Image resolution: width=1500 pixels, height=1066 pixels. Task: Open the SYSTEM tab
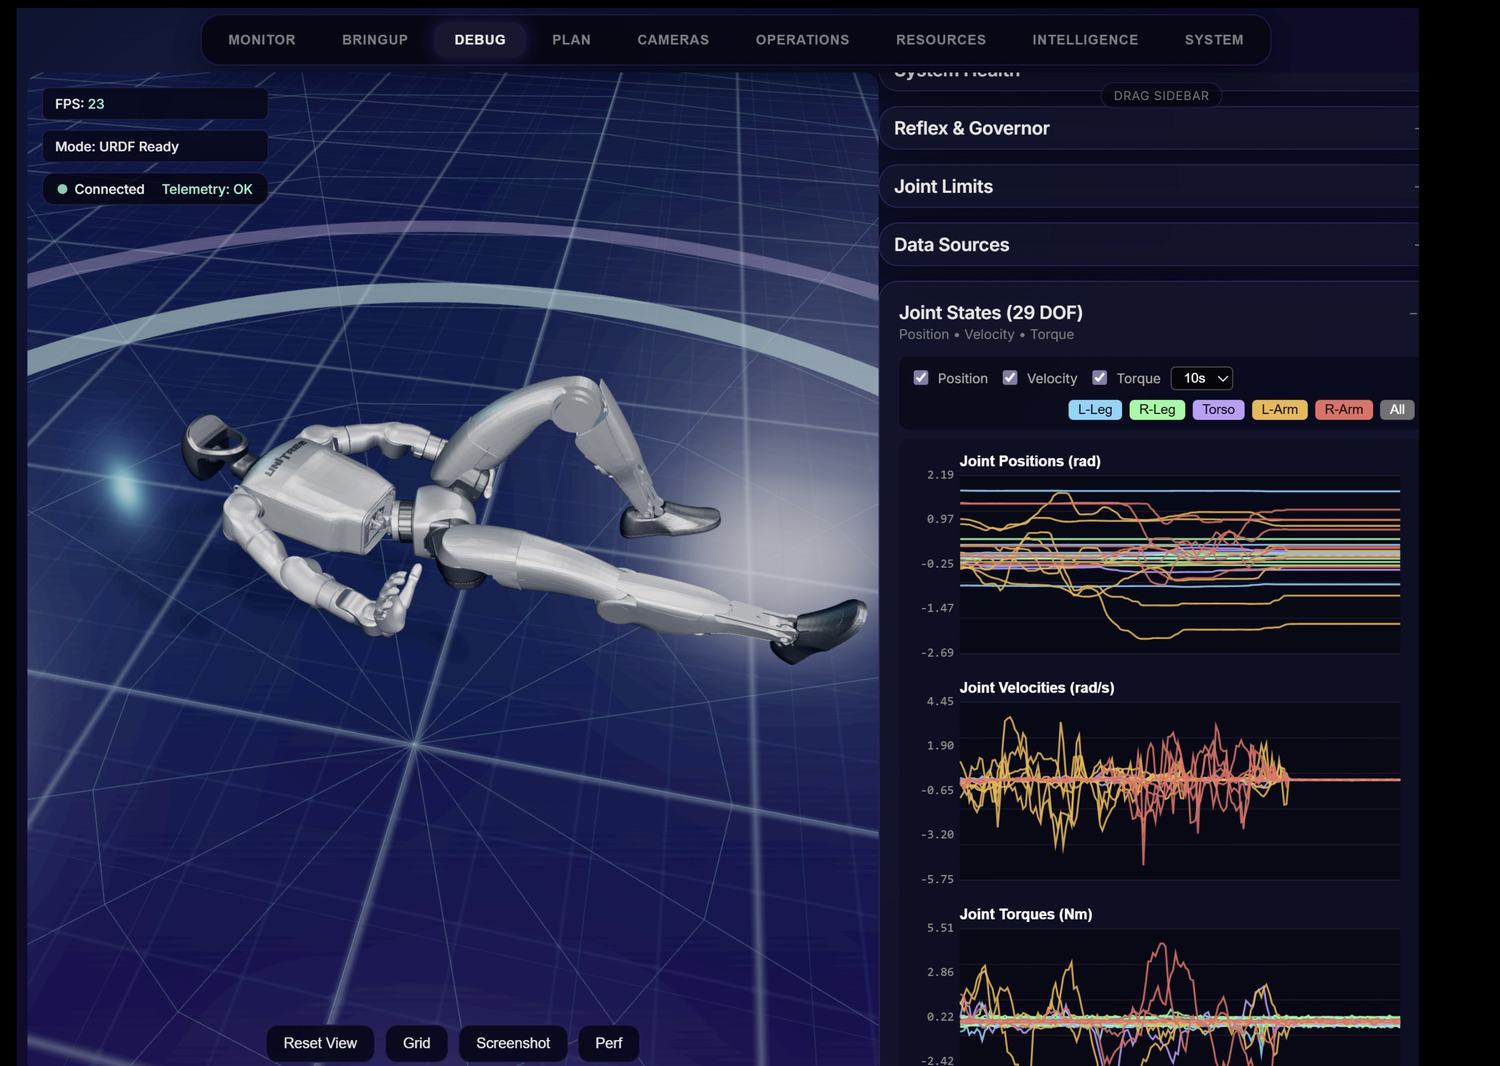pyautogui.click(x=1214, y=40)
